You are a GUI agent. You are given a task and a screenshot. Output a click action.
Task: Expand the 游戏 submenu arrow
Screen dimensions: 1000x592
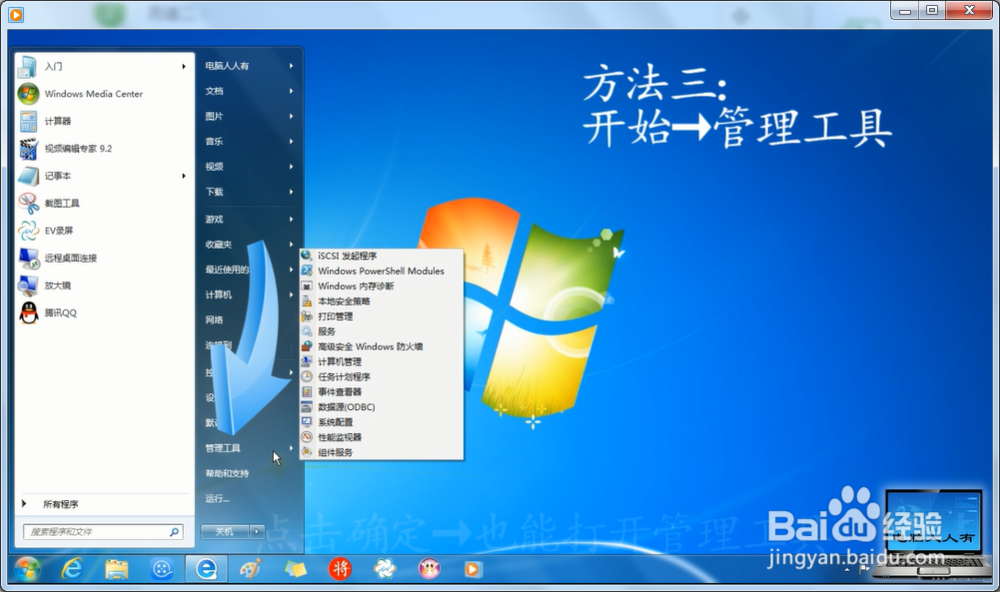point(291,219)
